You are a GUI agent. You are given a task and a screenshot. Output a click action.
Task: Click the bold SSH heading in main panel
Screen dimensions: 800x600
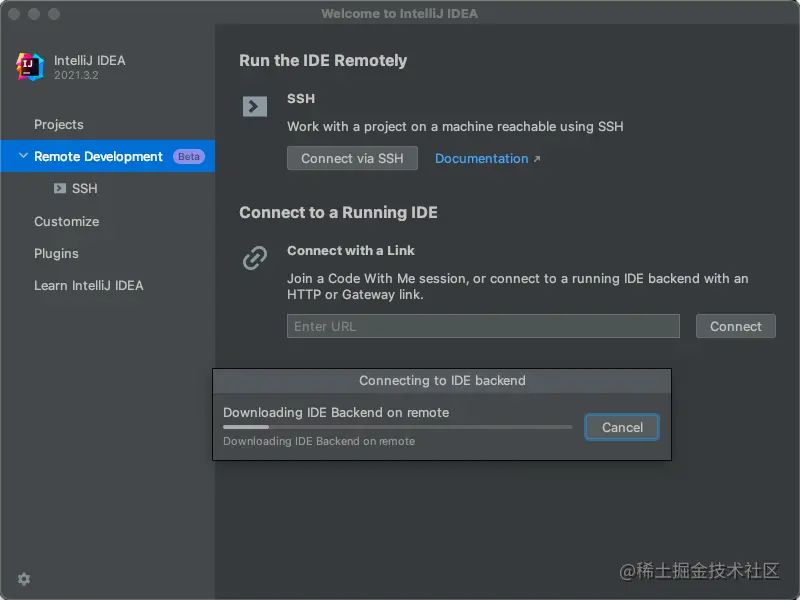(x=301, y=98)
